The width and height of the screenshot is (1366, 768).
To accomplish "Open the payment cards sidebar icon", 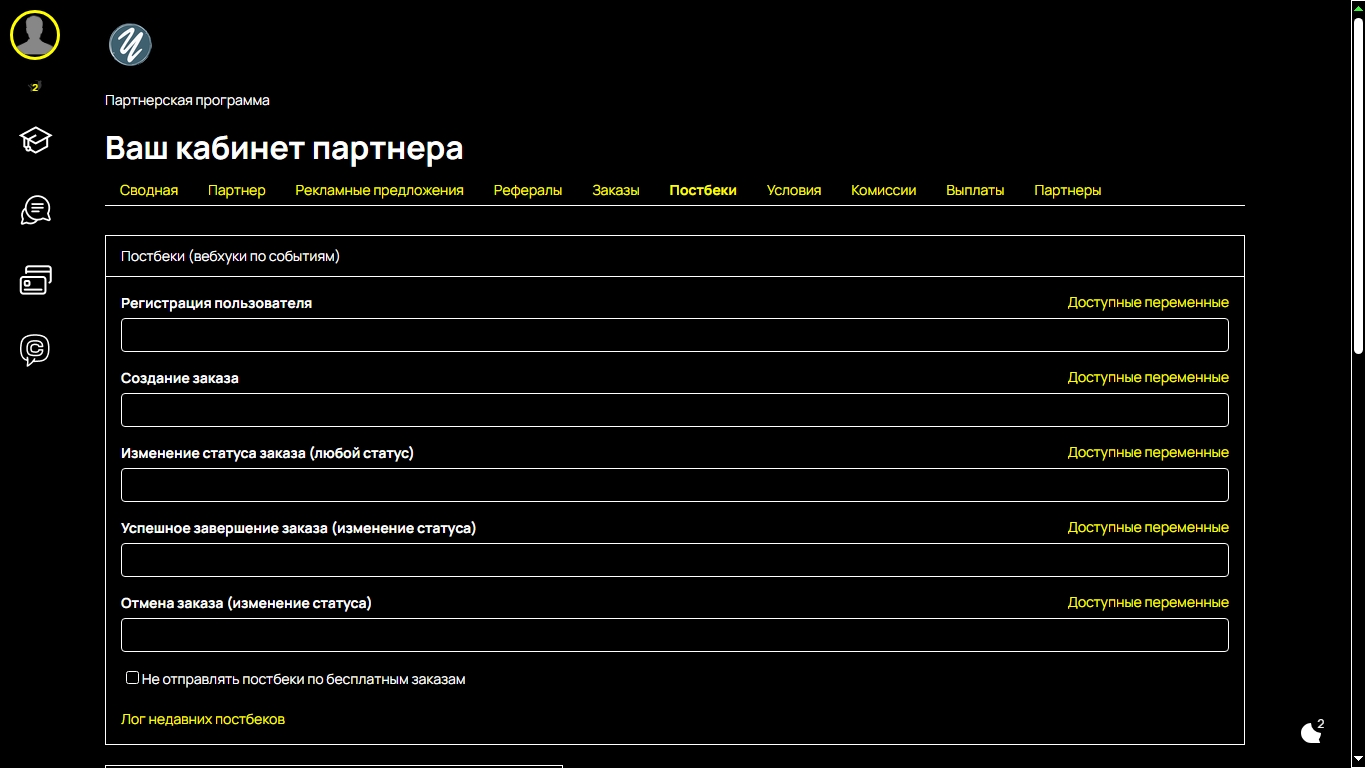I will coord(35,281).
